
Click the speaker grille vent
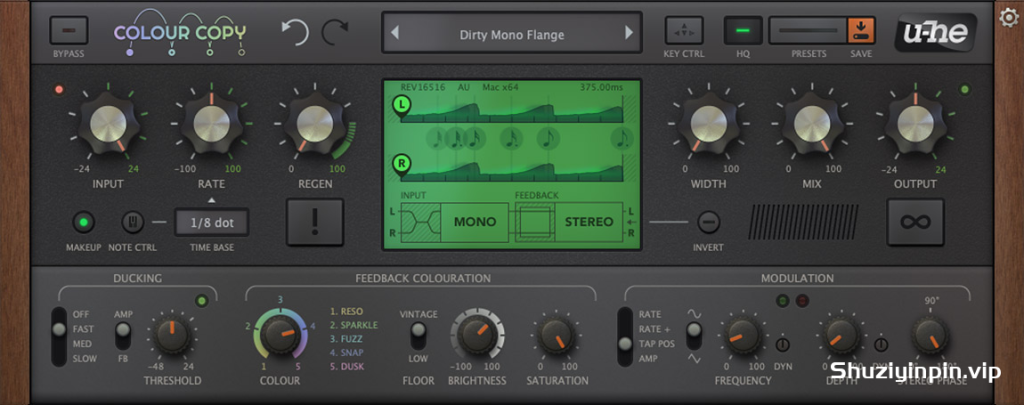tap(803, 222)
